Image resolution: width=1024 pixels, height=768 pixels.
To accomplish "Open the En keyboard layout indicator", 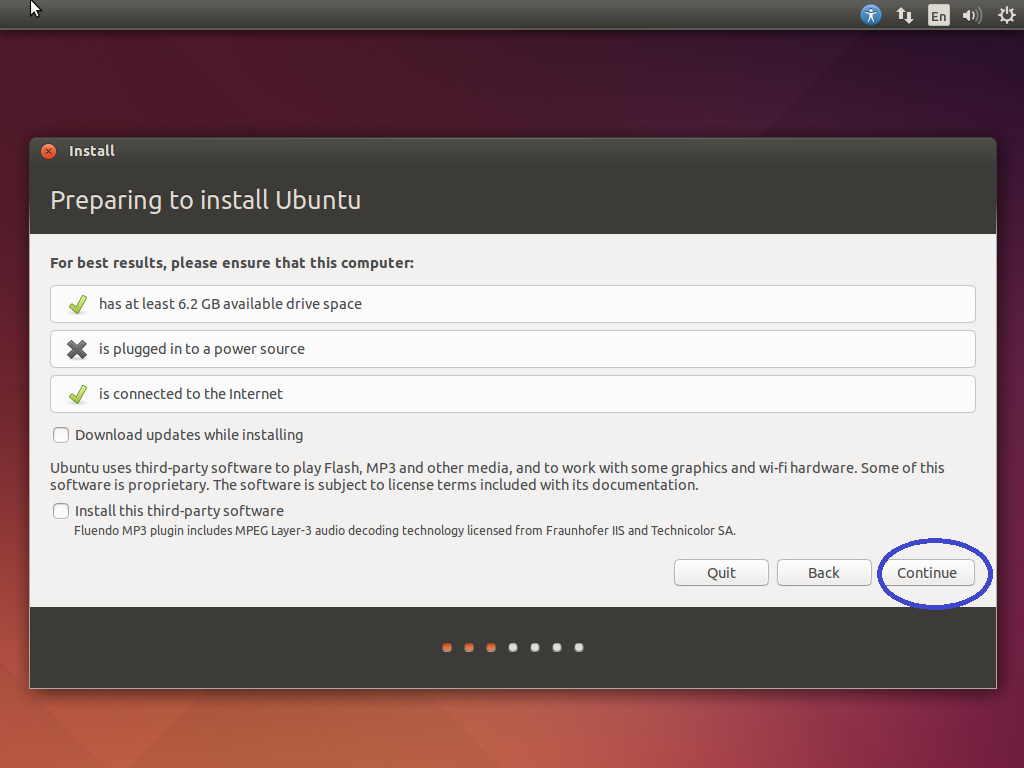I will pos(938,15).
